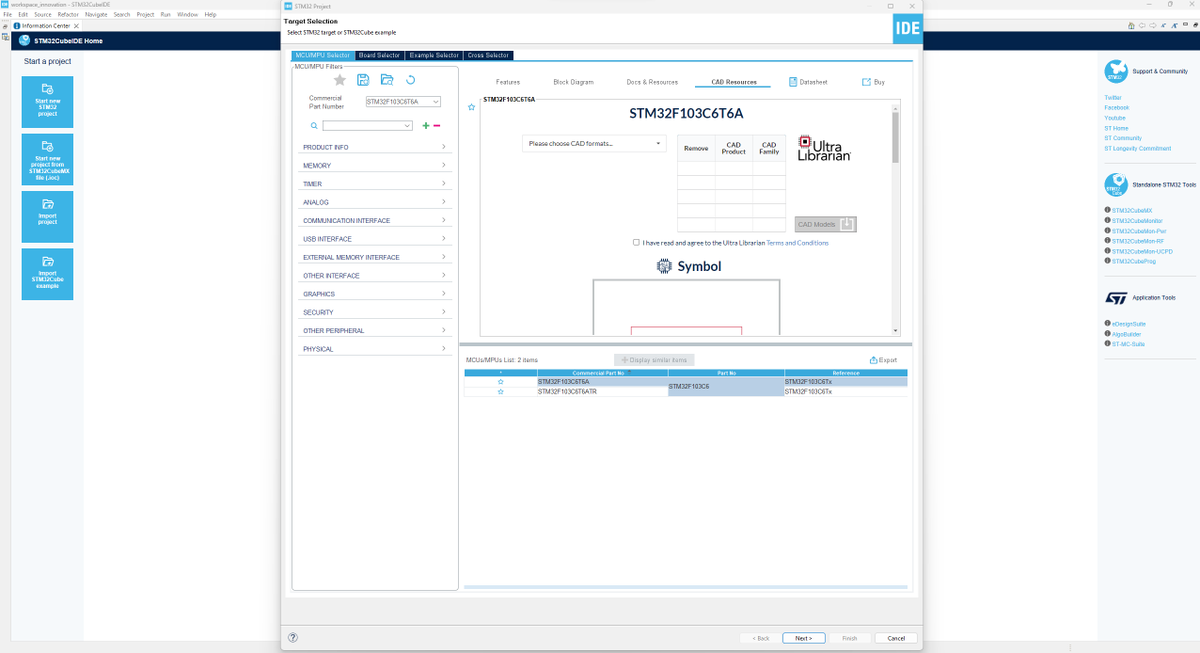Open the Datasheet document link
1200x653 pixels.
(808, 82)
